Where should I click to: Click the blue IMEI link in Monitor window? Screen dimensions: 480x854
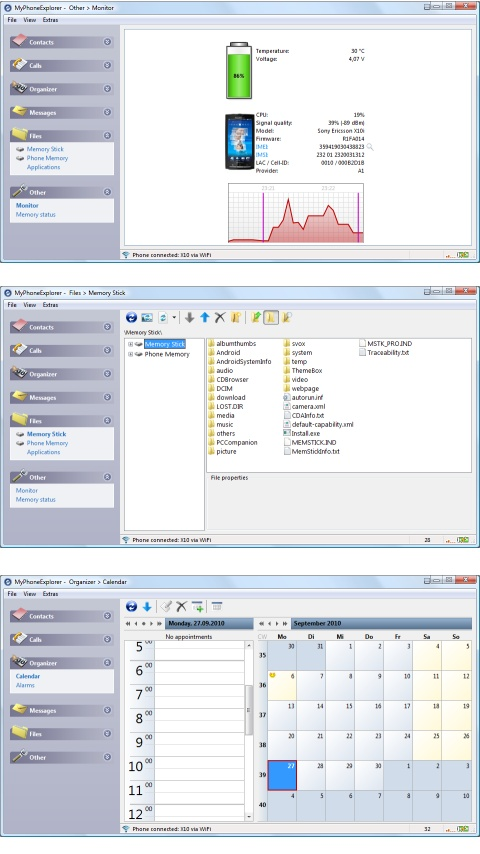coord(262,147)
